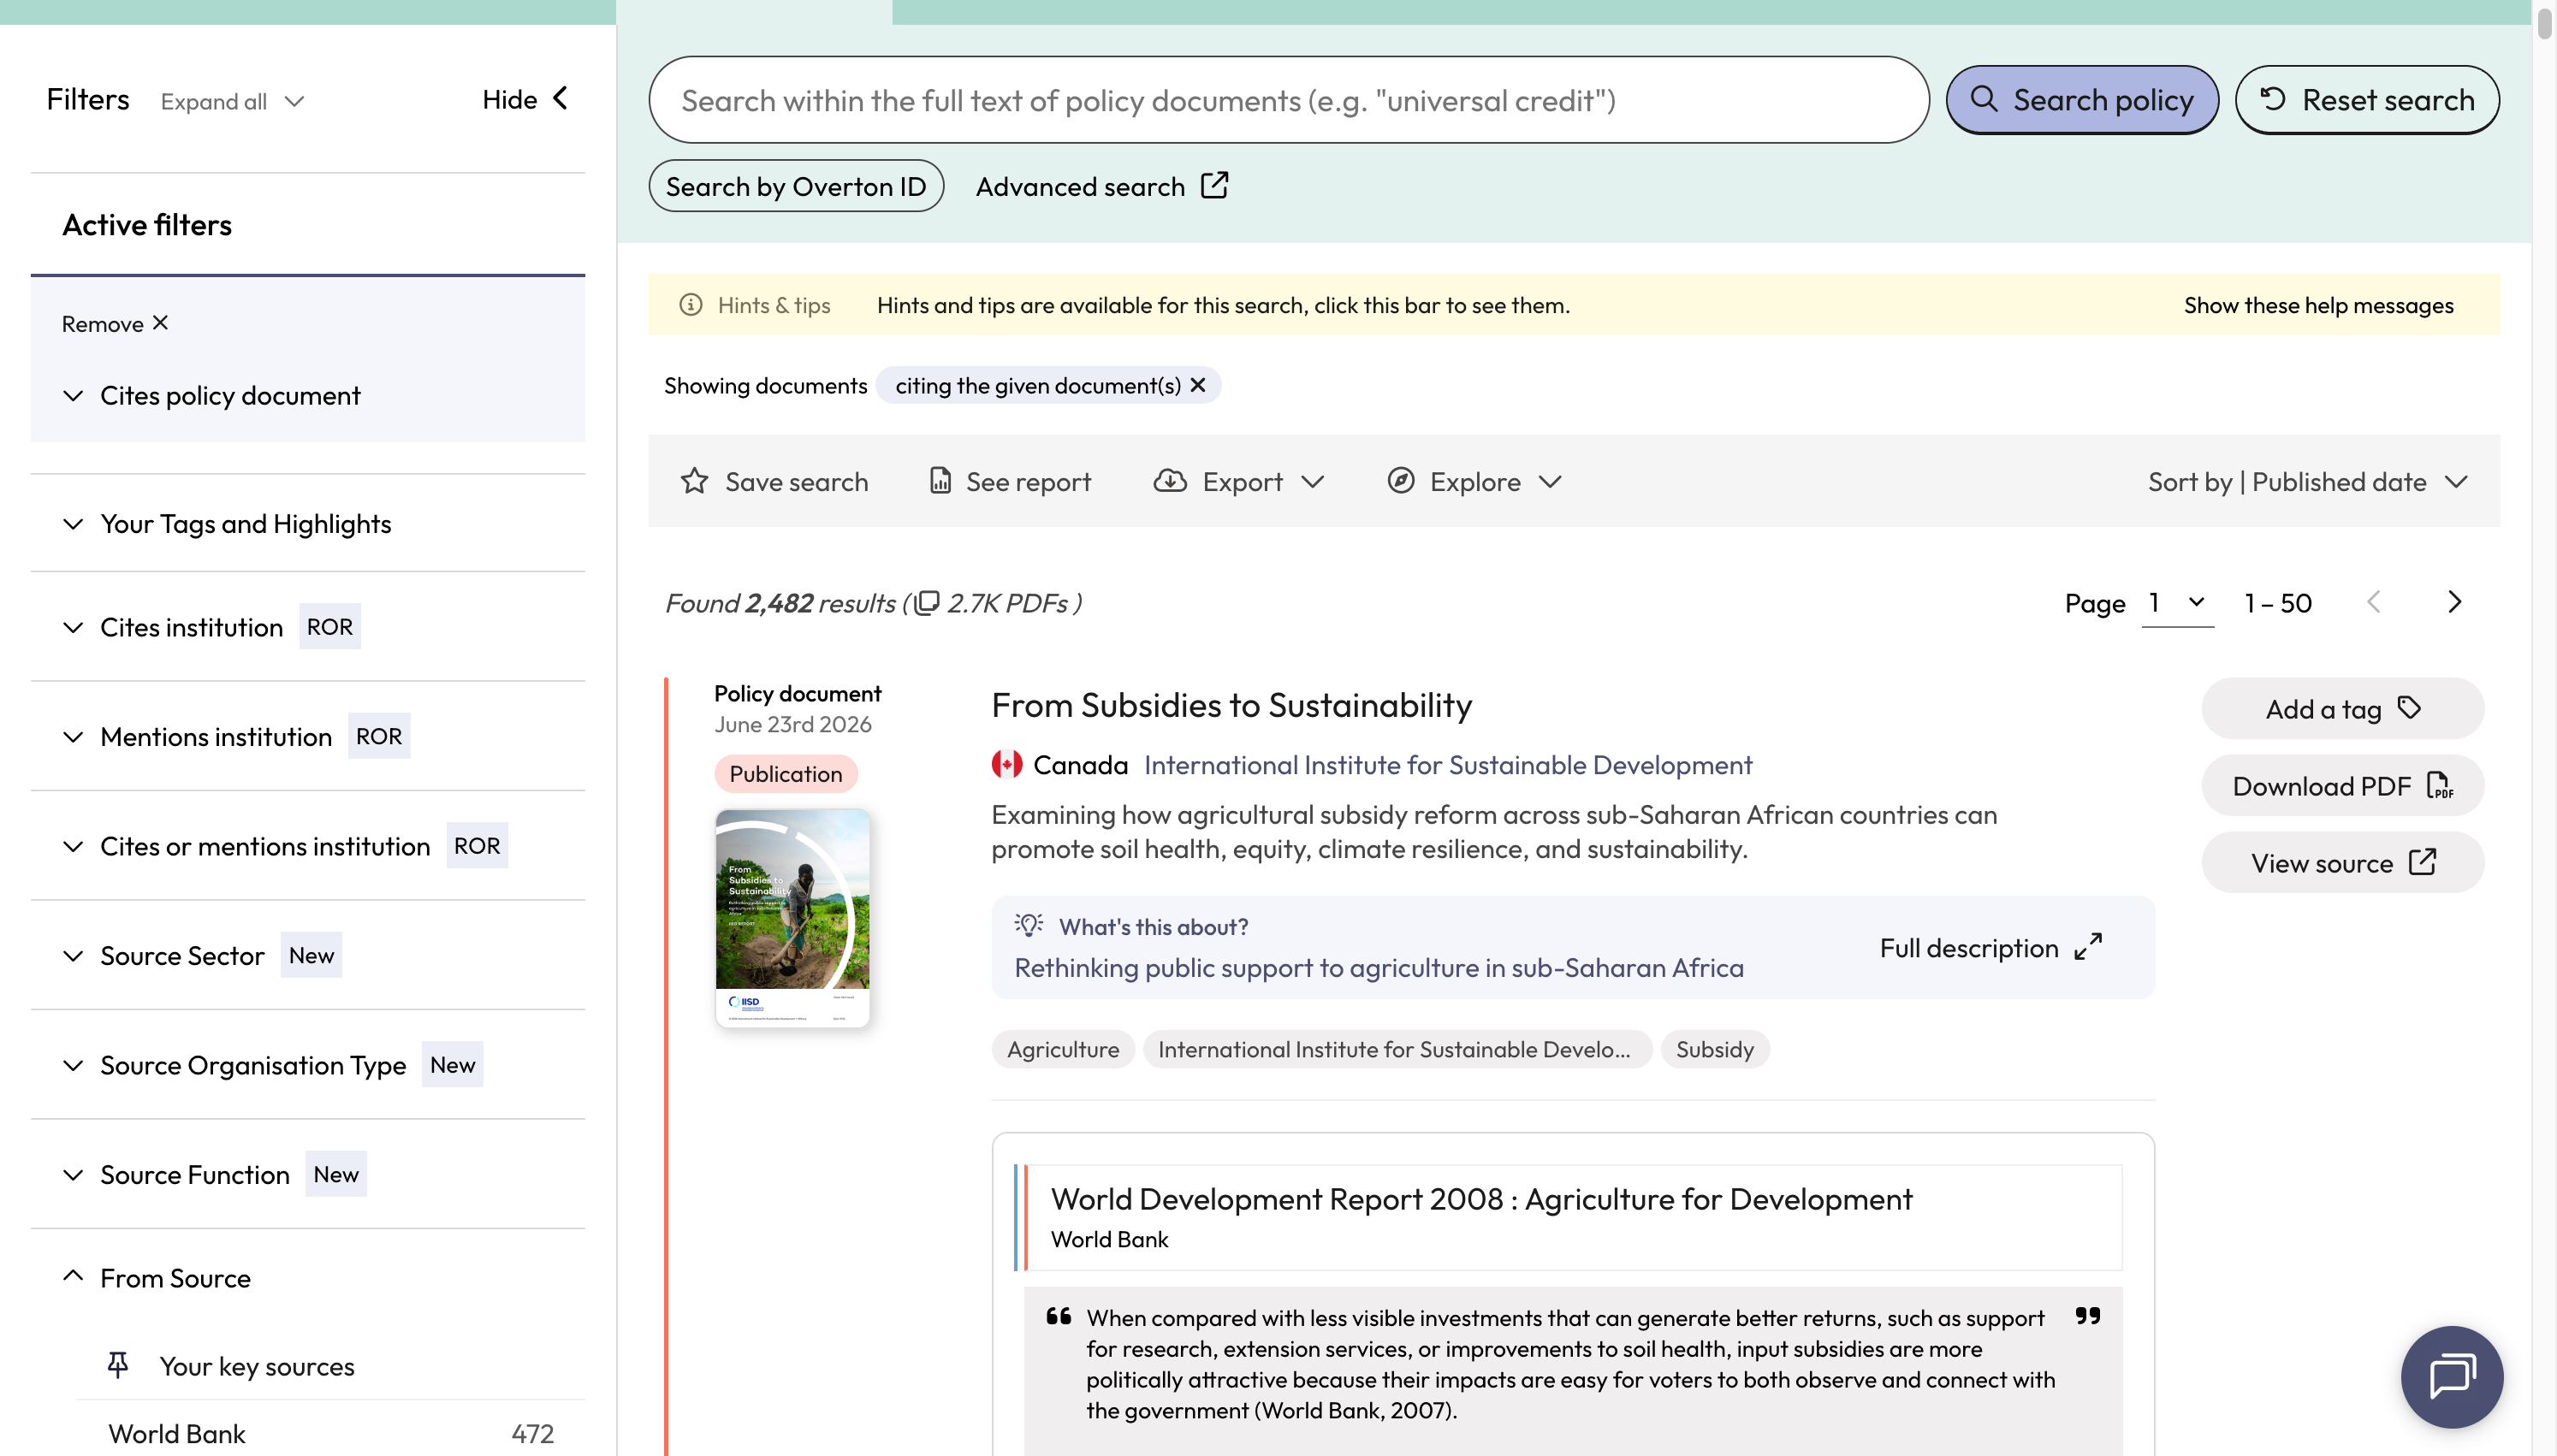The image size is (2557, 1456).
Task: Click the Advanced search external link icon
Action: click(1214, 186)
